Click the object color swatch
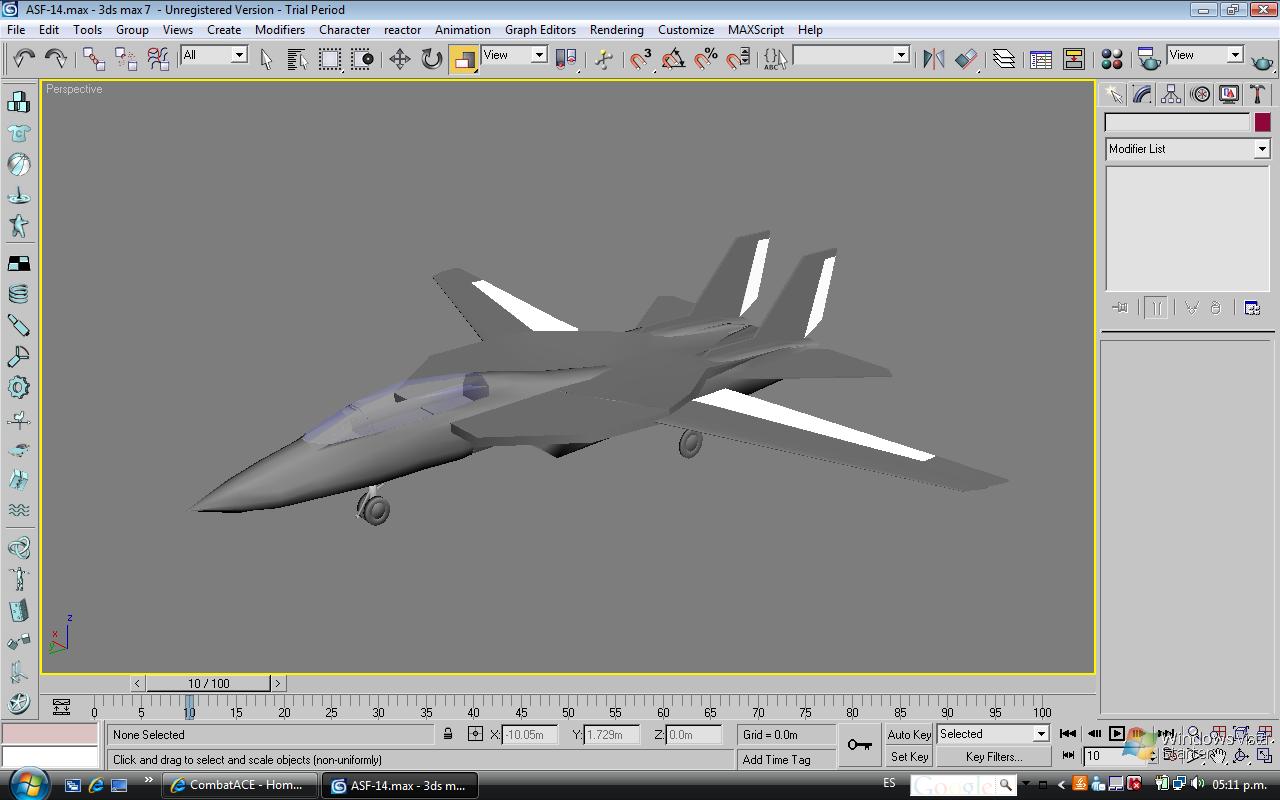Screen dimensions: 1280x800 [x=1262, y=122]
